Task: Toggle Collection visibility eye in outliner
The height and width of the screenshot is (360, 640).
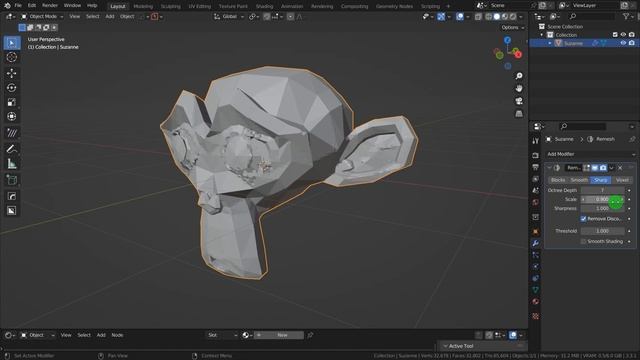Action: tap(623, 35)
